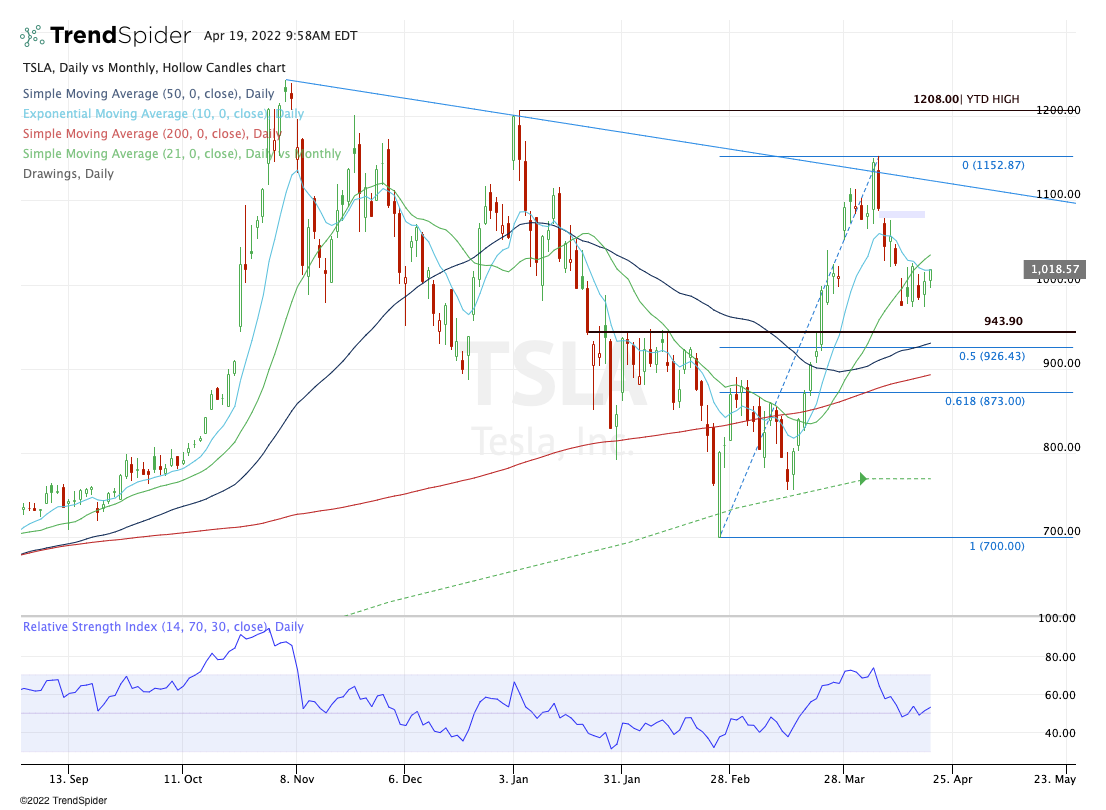Viewport: 1106px width, 810px height.
Task: Click the RSI '80.00' axis label
Action: (1060, 657)
